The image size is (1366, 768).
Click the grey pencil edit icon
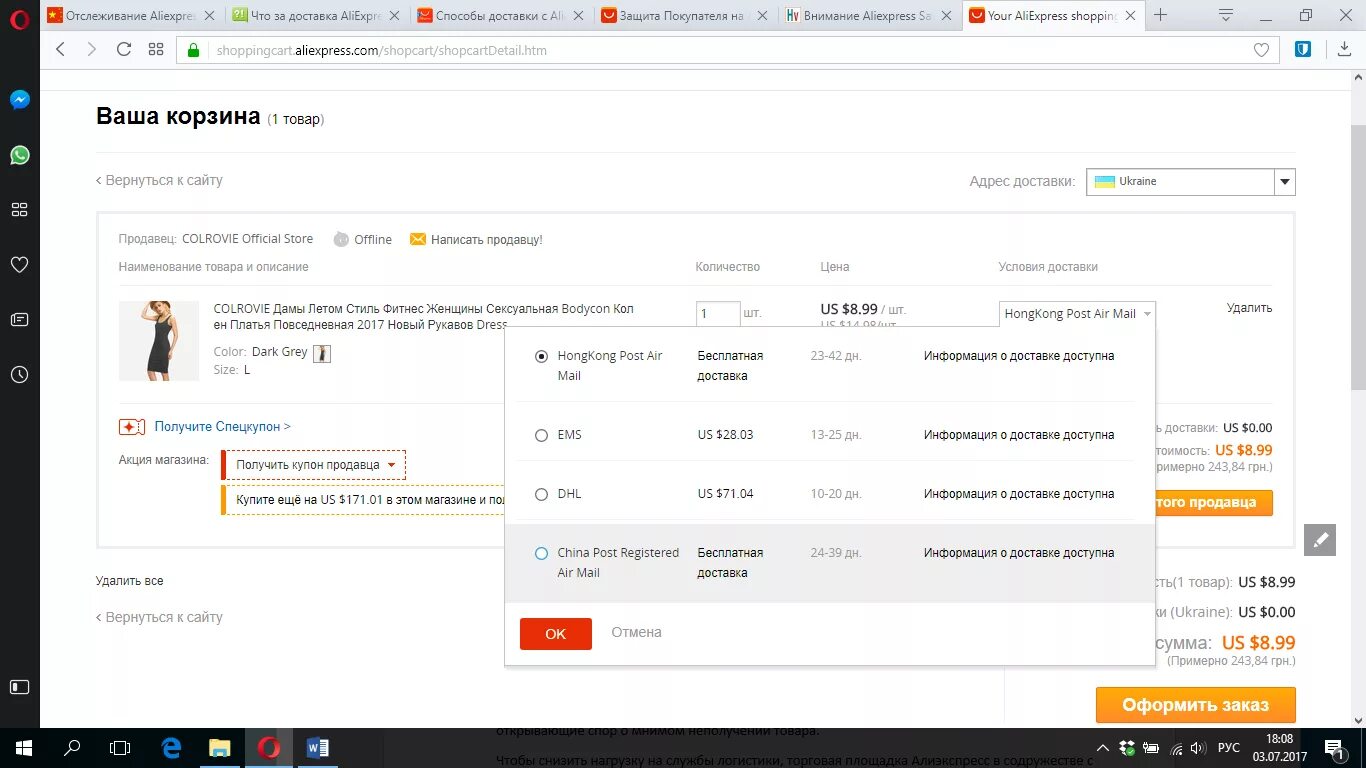(1320, 540)
